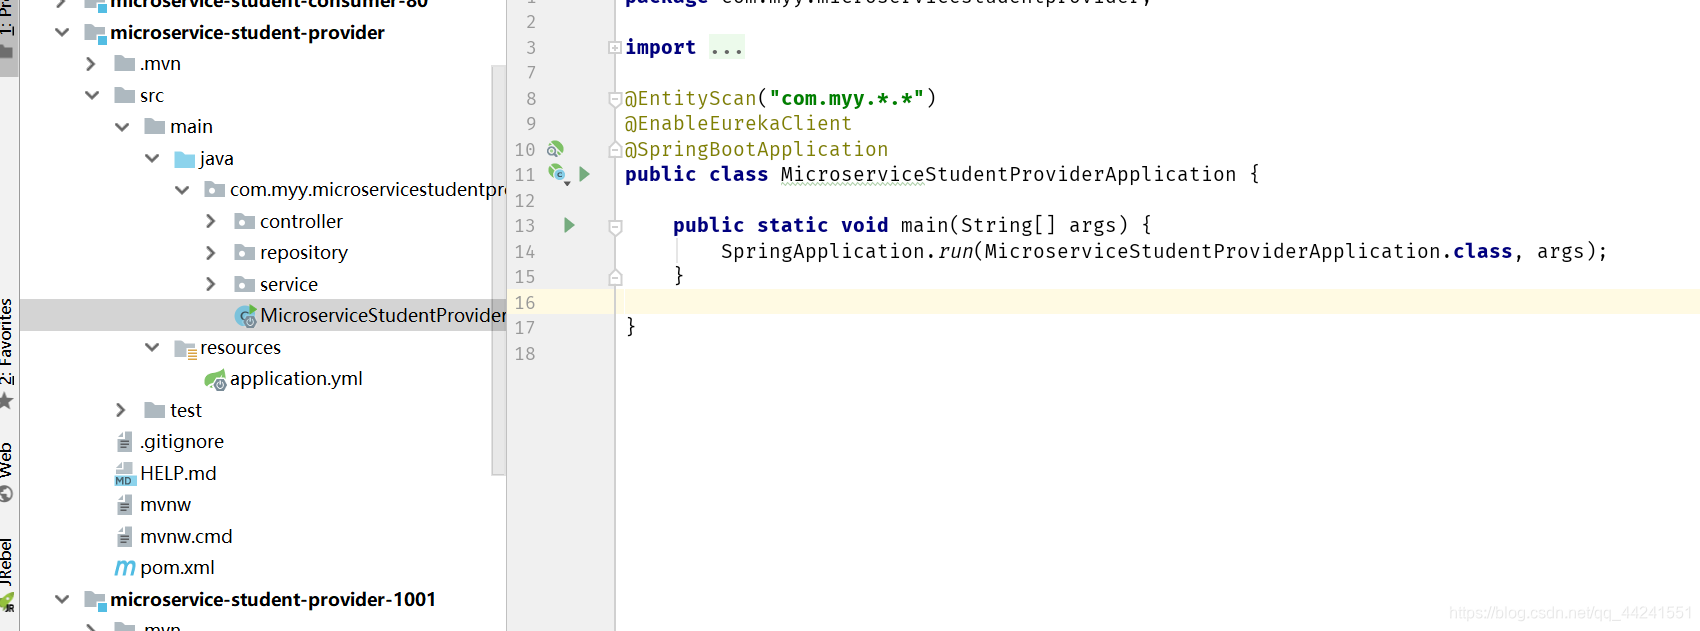Collapse the com.myy package node
Image resolution: width=1700 pixels, height=631 pixels.
pos(182,190)
